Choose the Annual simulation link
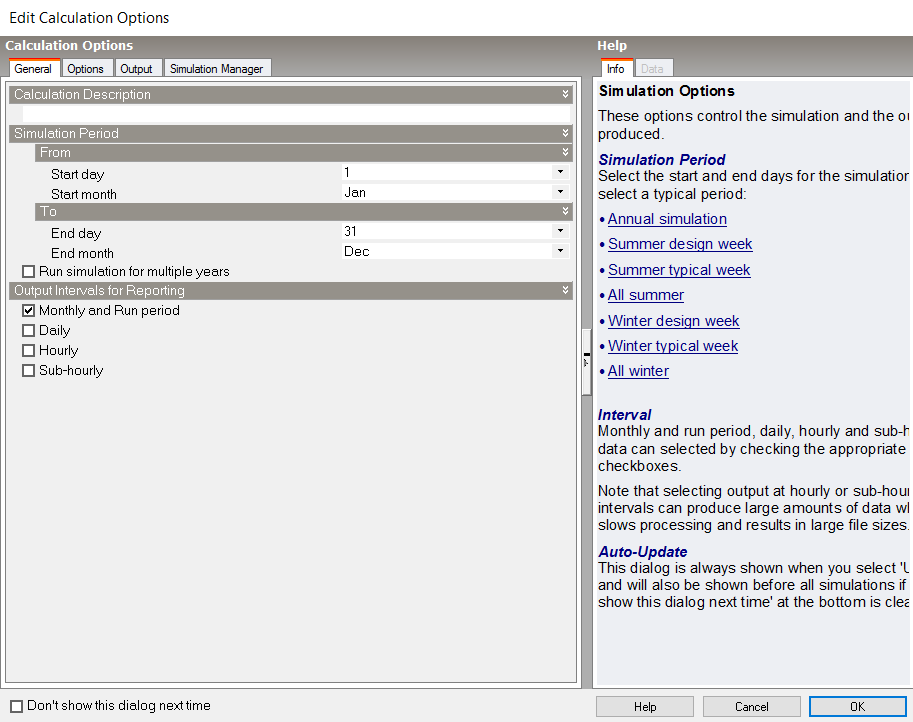Image resolution: width=913 pixels, height=722 pixels. pos(667,220)
